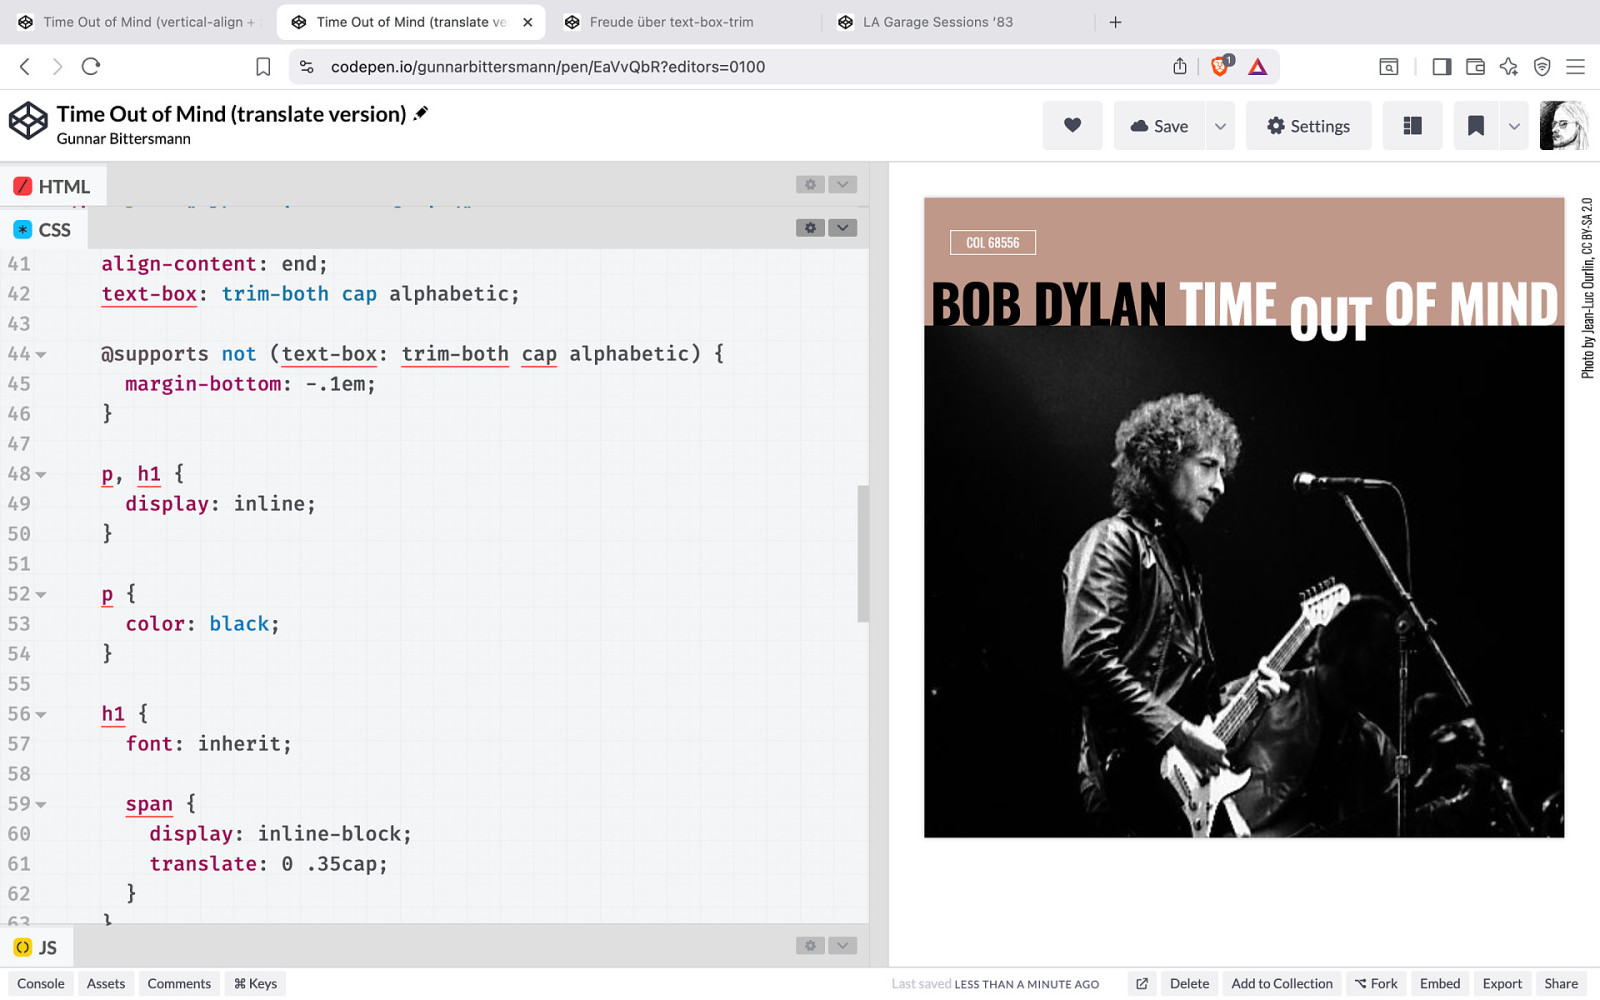This screenshot has height=1000, width=1600.
Task: Expand JS editor dropdown chevron
Action: pos(843,946)
